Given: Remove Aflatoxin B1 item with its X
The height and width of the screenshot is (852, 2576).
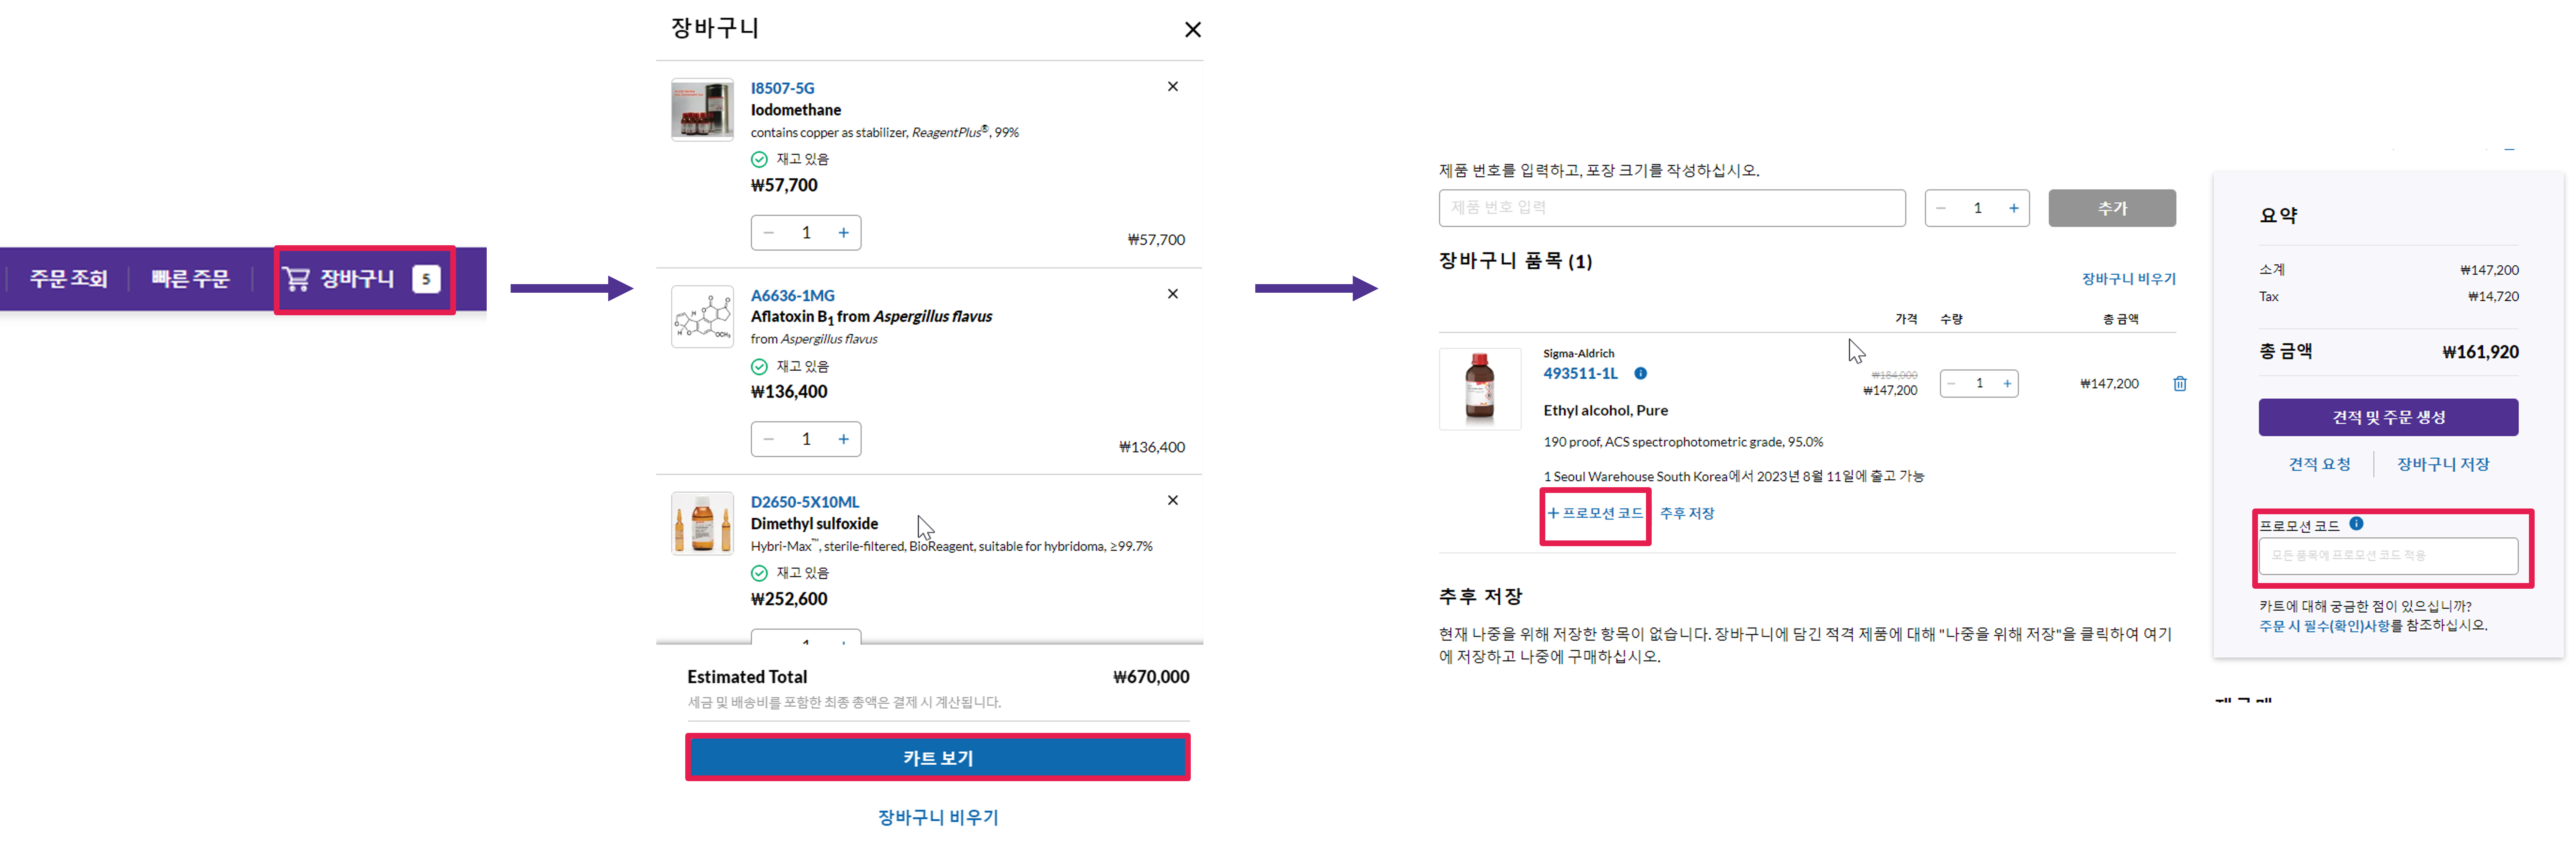Looking at the screenshot, I should coord(1173,294).
